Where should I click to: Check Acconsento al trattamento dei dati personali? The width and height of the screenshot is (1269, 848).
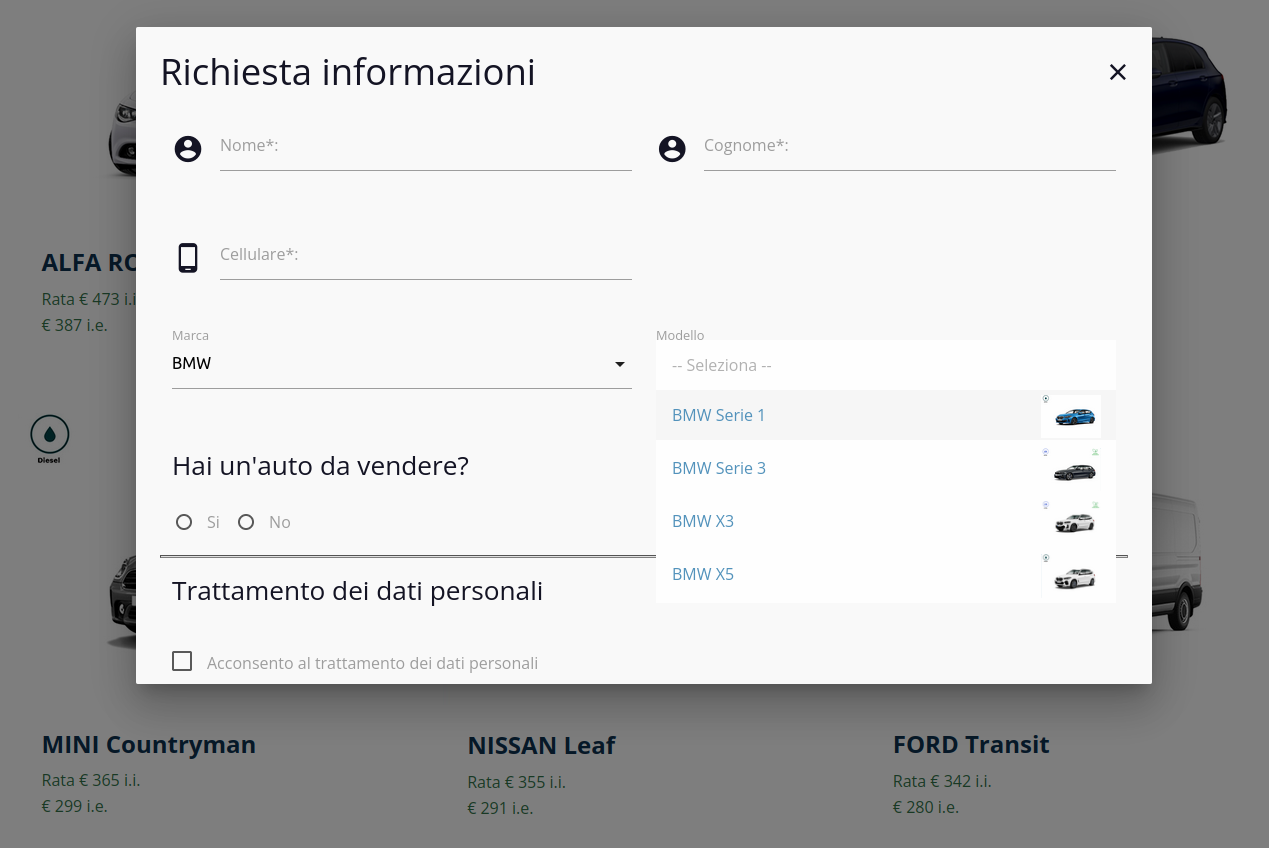182,661
